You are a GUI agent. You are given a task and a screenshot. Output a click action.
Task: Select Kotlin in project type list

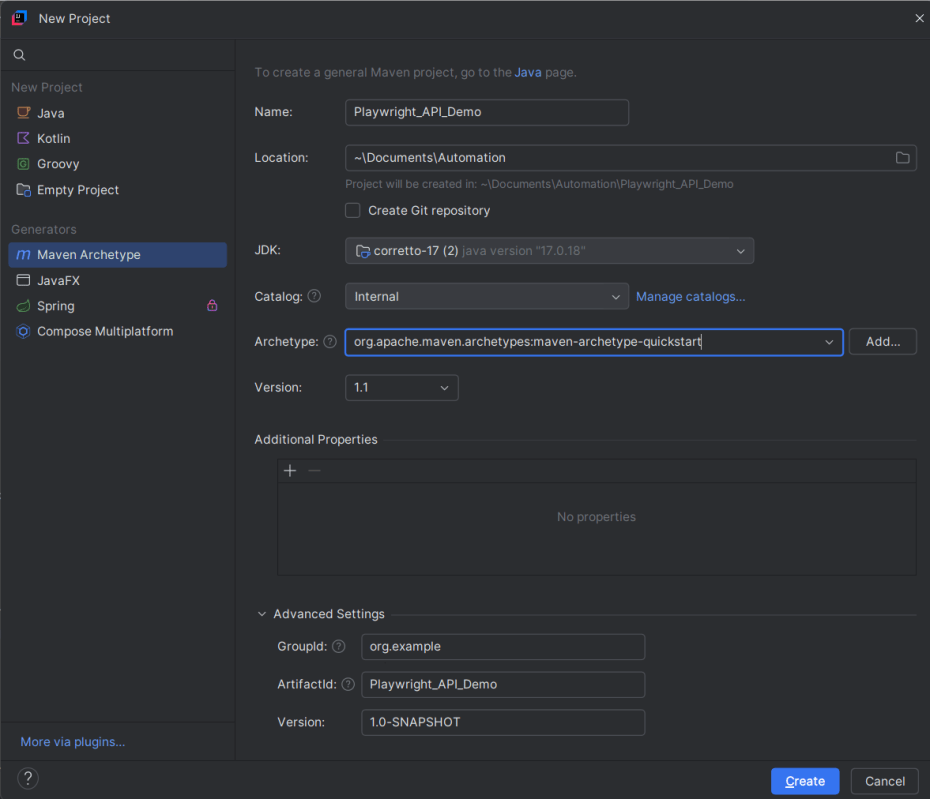point(53,139)
